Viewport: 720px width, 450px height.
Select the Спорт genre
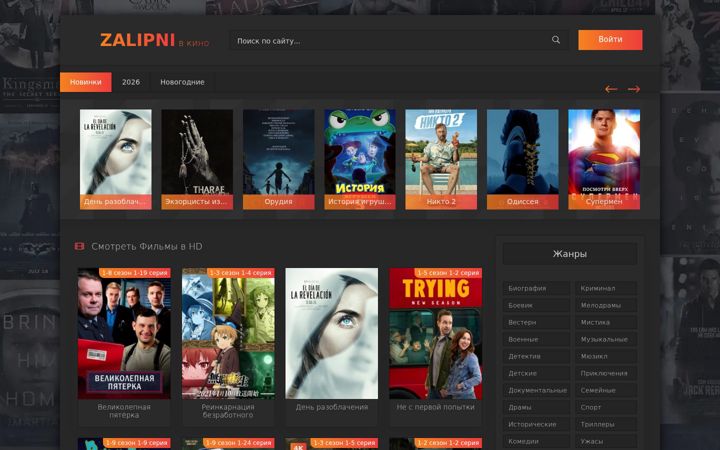coord(606,407)
